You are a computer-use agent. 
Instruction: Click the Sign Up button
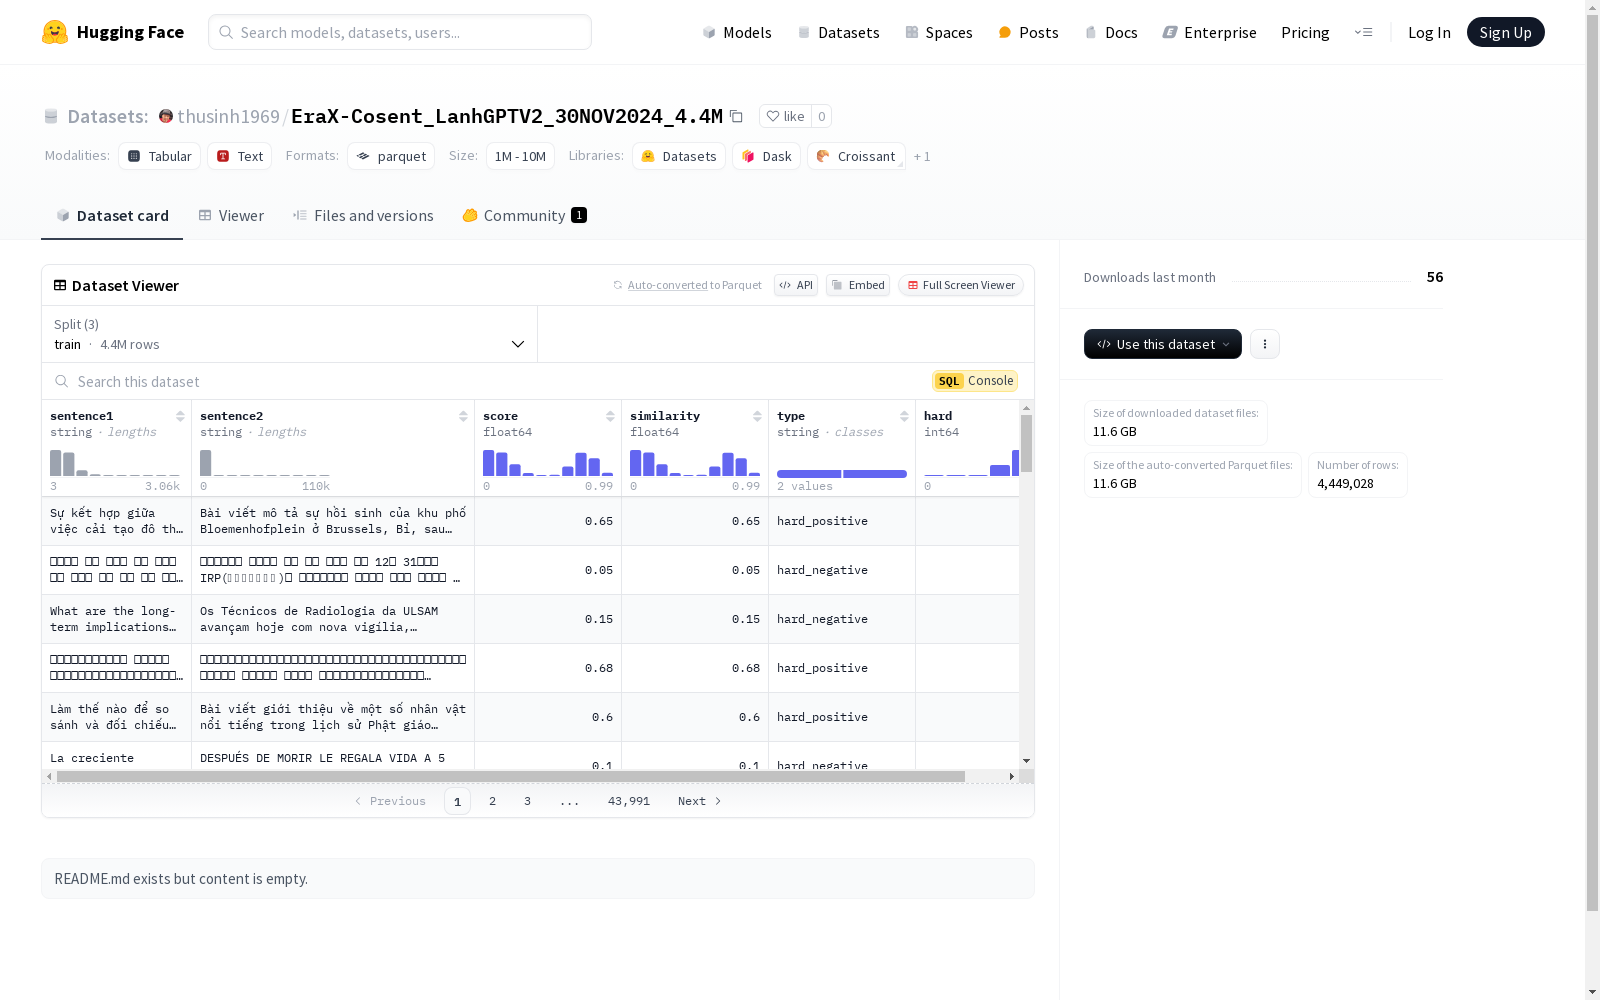pos(1505,32)
